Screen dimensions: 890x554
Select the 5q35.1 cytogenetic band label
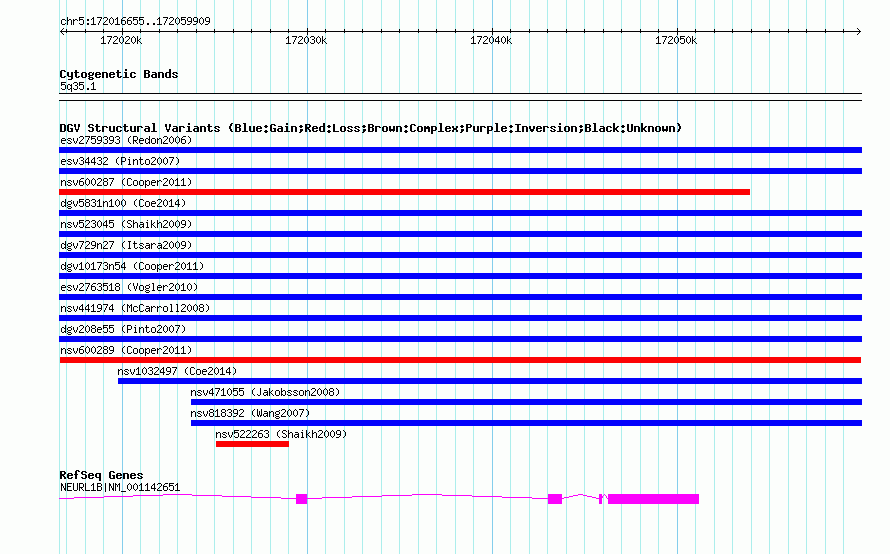point(78,86)
